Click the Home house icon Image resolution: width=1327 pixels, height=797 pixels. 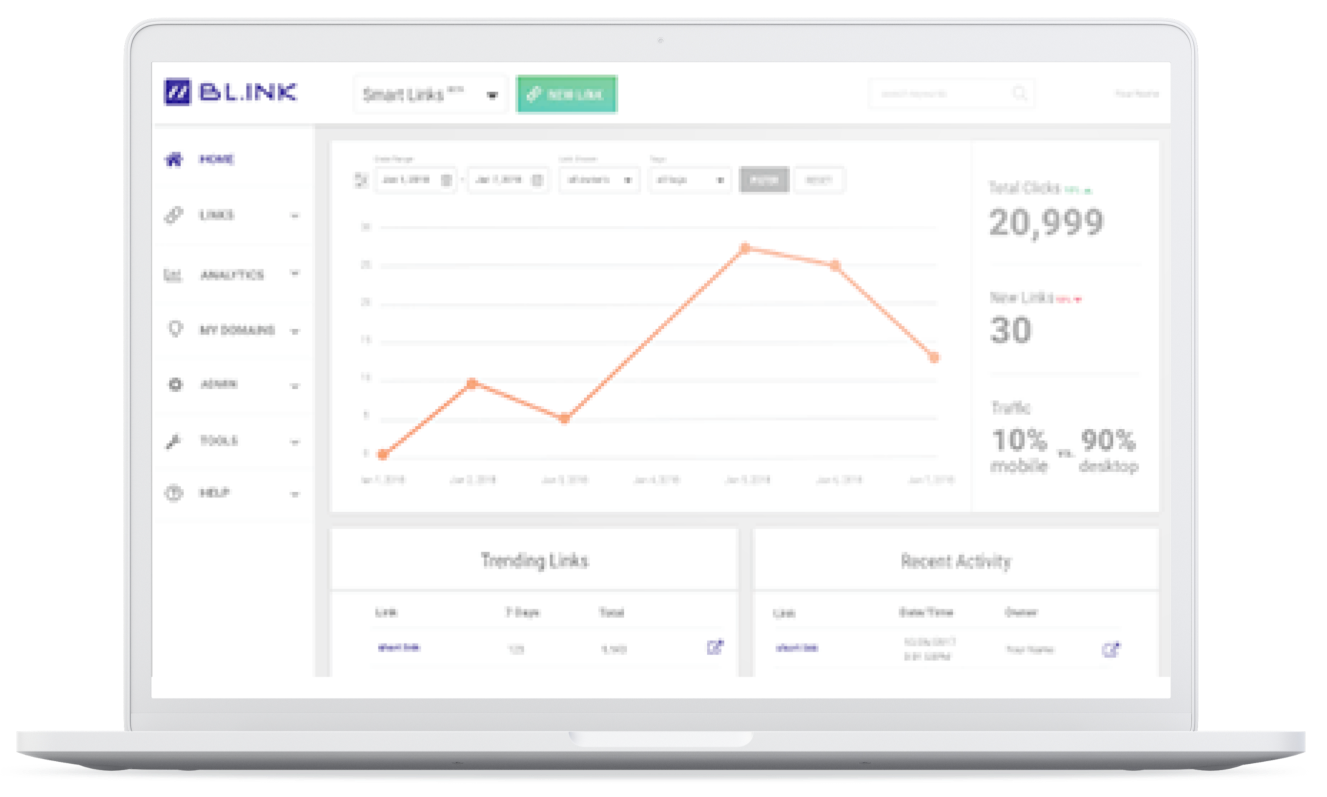coord(174,159)
